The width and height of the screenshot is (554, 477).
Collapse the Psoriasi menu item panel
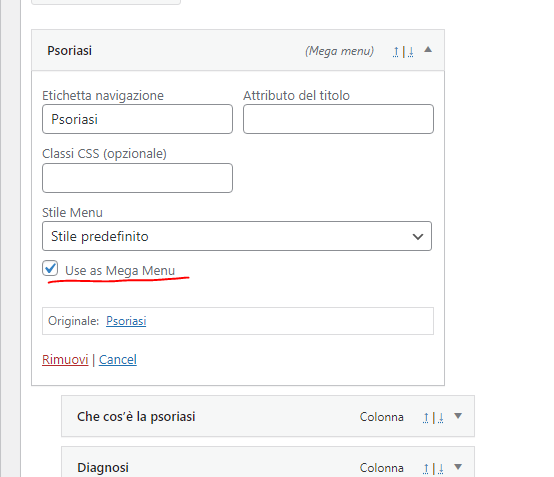coord(428,50)
